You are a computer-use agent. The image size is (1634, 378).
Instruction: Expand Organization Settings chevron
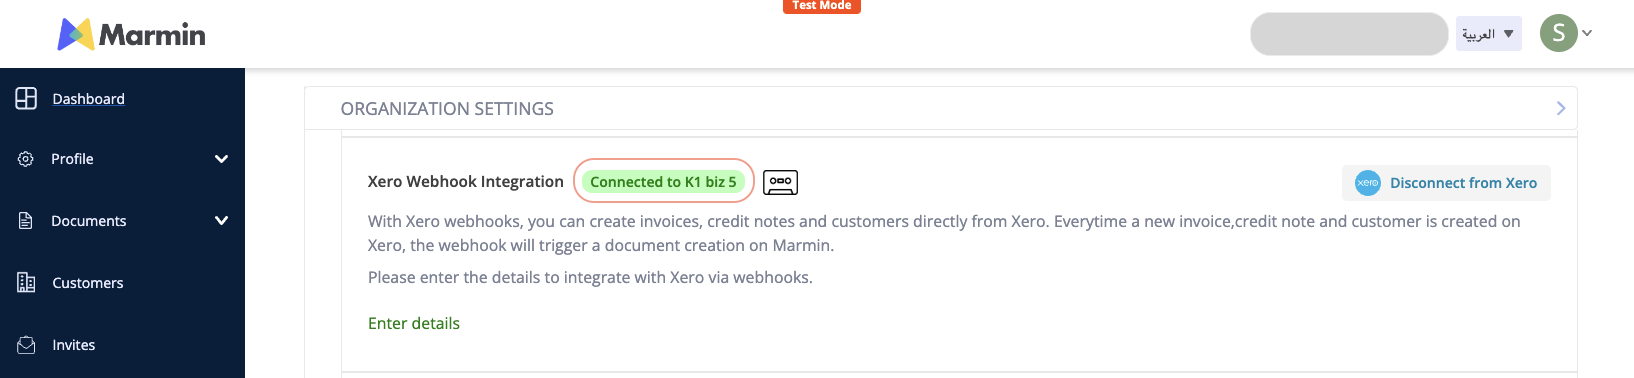tap(1561, 108)
